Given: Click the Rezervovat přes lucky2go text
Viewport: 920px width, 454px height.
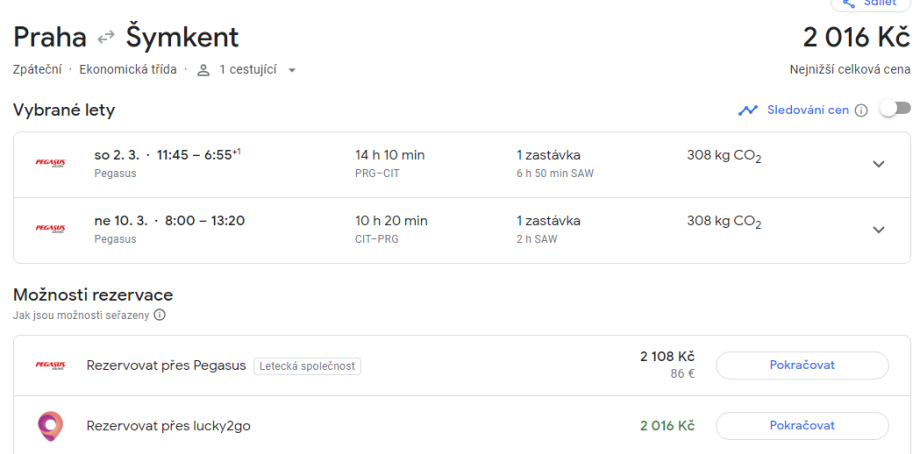Looking at the screenshot, I should [x=168, y=426].
